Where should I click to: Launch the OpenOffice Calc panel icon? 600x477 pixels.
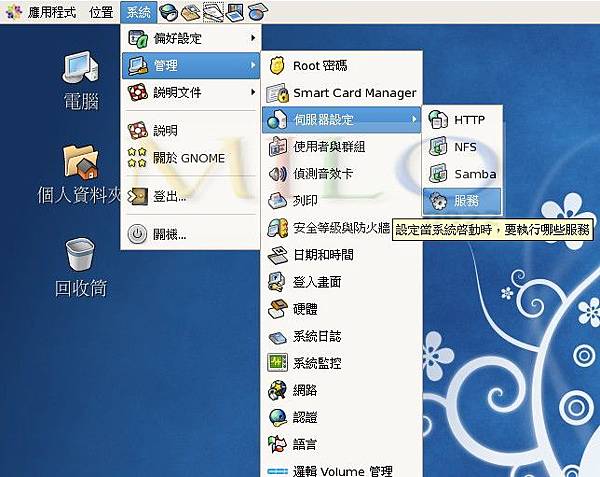point(258,13)
